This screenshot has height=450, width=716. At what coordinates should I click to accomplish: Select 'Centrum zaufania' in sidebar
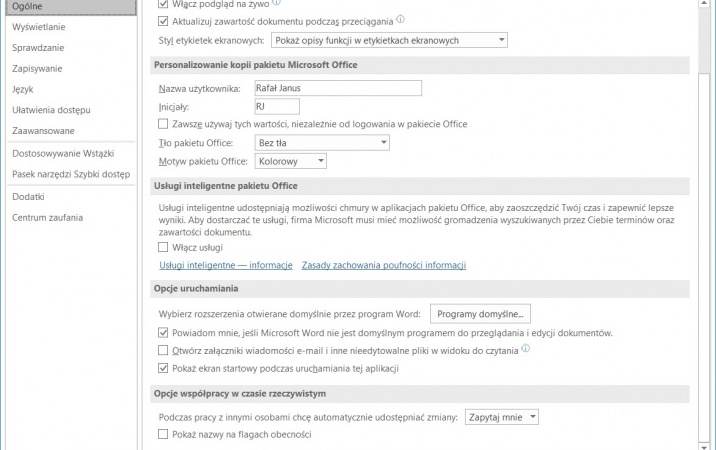[x=47, y=217]
